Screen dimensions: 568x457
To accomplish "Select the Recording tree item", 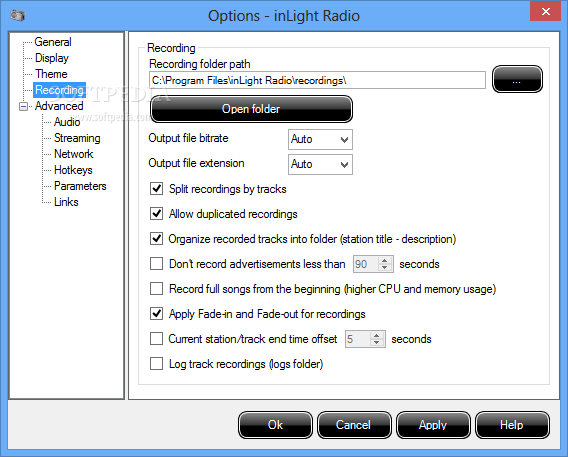I will tap(59, 90).
